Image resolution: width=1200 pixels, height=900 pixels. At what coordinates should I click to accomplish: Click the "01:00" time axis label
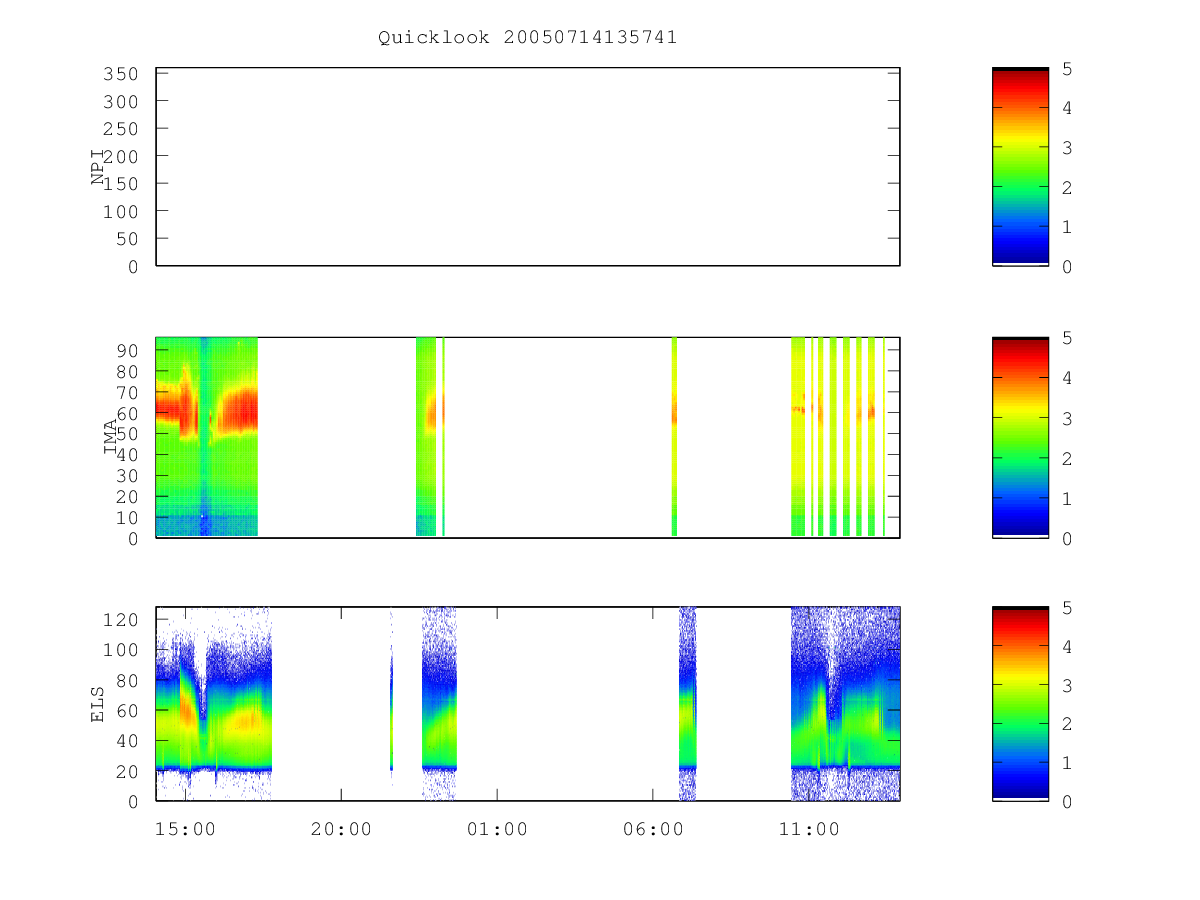(x=497, y=829)
